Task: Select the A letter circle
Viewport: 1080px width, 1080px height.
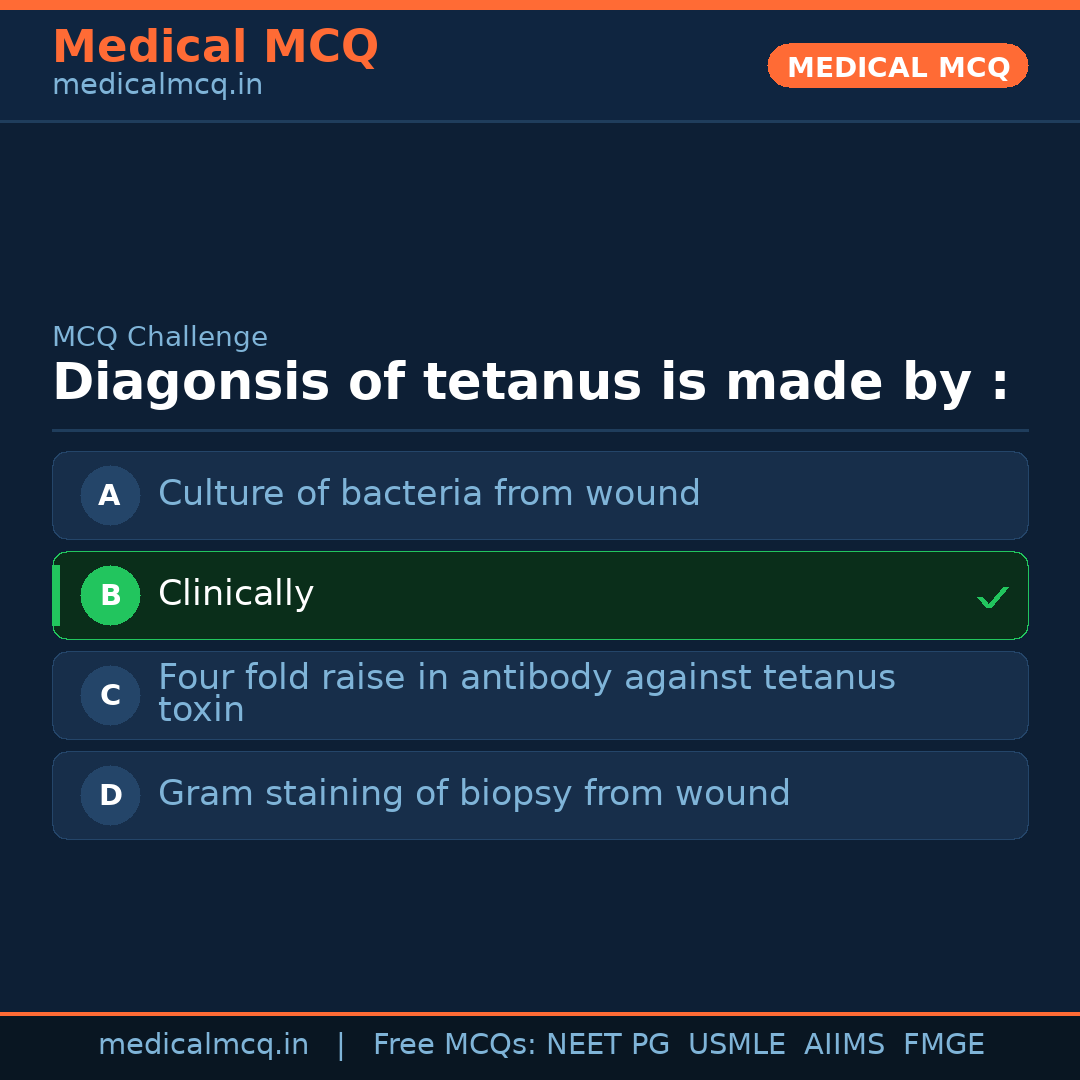Action: pos(110,495)
